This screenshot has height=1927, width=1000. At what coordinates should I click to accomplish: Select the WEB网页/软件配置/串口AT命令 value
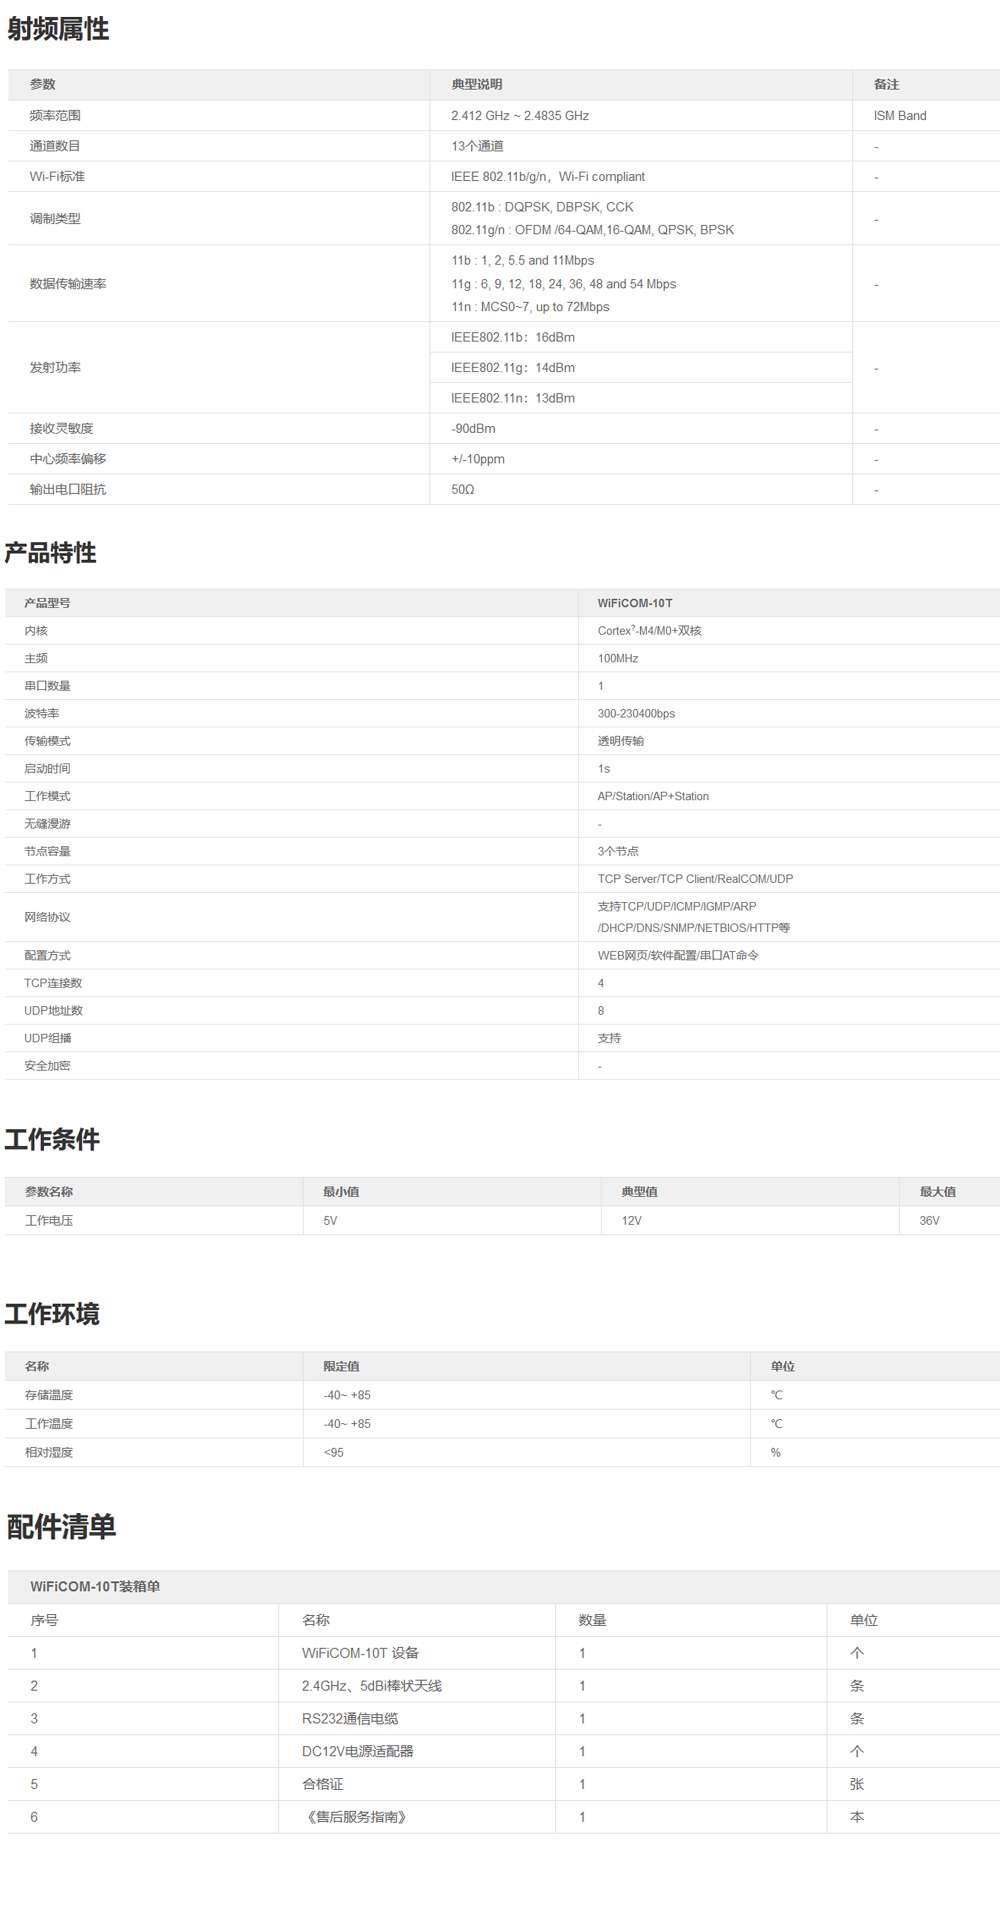[x=678, y=956]
